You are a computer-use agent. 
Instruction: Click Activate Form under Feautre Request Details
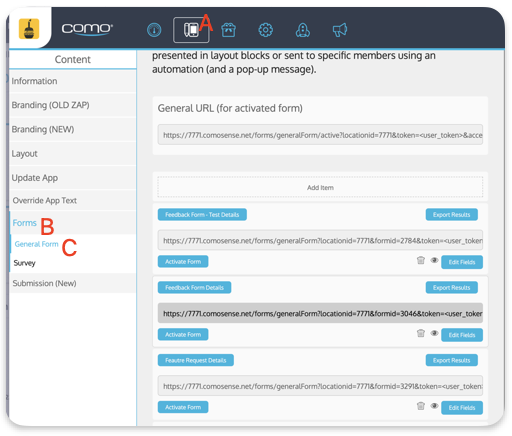[x=183, y=407]
